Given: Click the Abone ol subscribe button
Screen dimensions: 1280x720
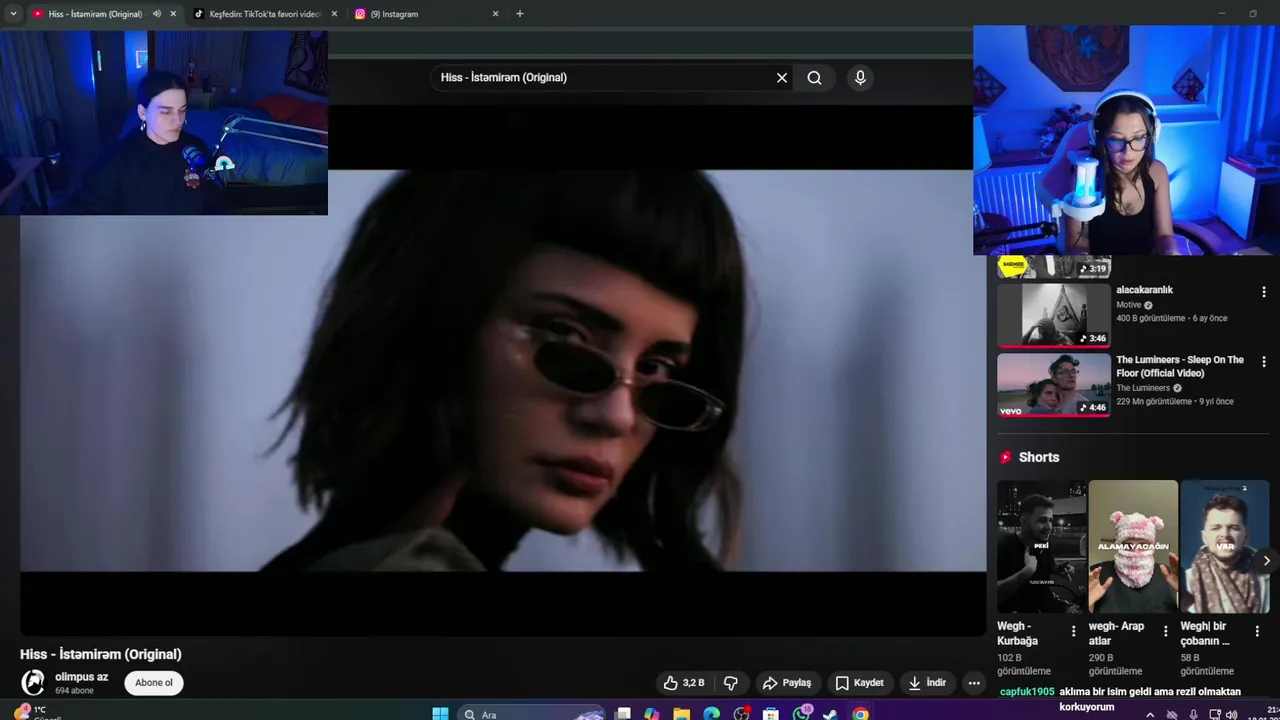Looking at the screenshot, I should (x=154, y=683).
